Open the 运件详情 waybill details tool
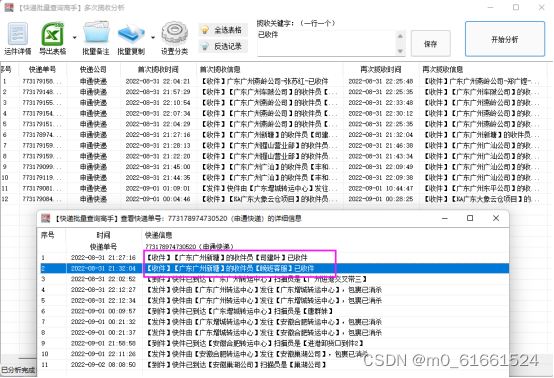 click(x=17, y=39)
